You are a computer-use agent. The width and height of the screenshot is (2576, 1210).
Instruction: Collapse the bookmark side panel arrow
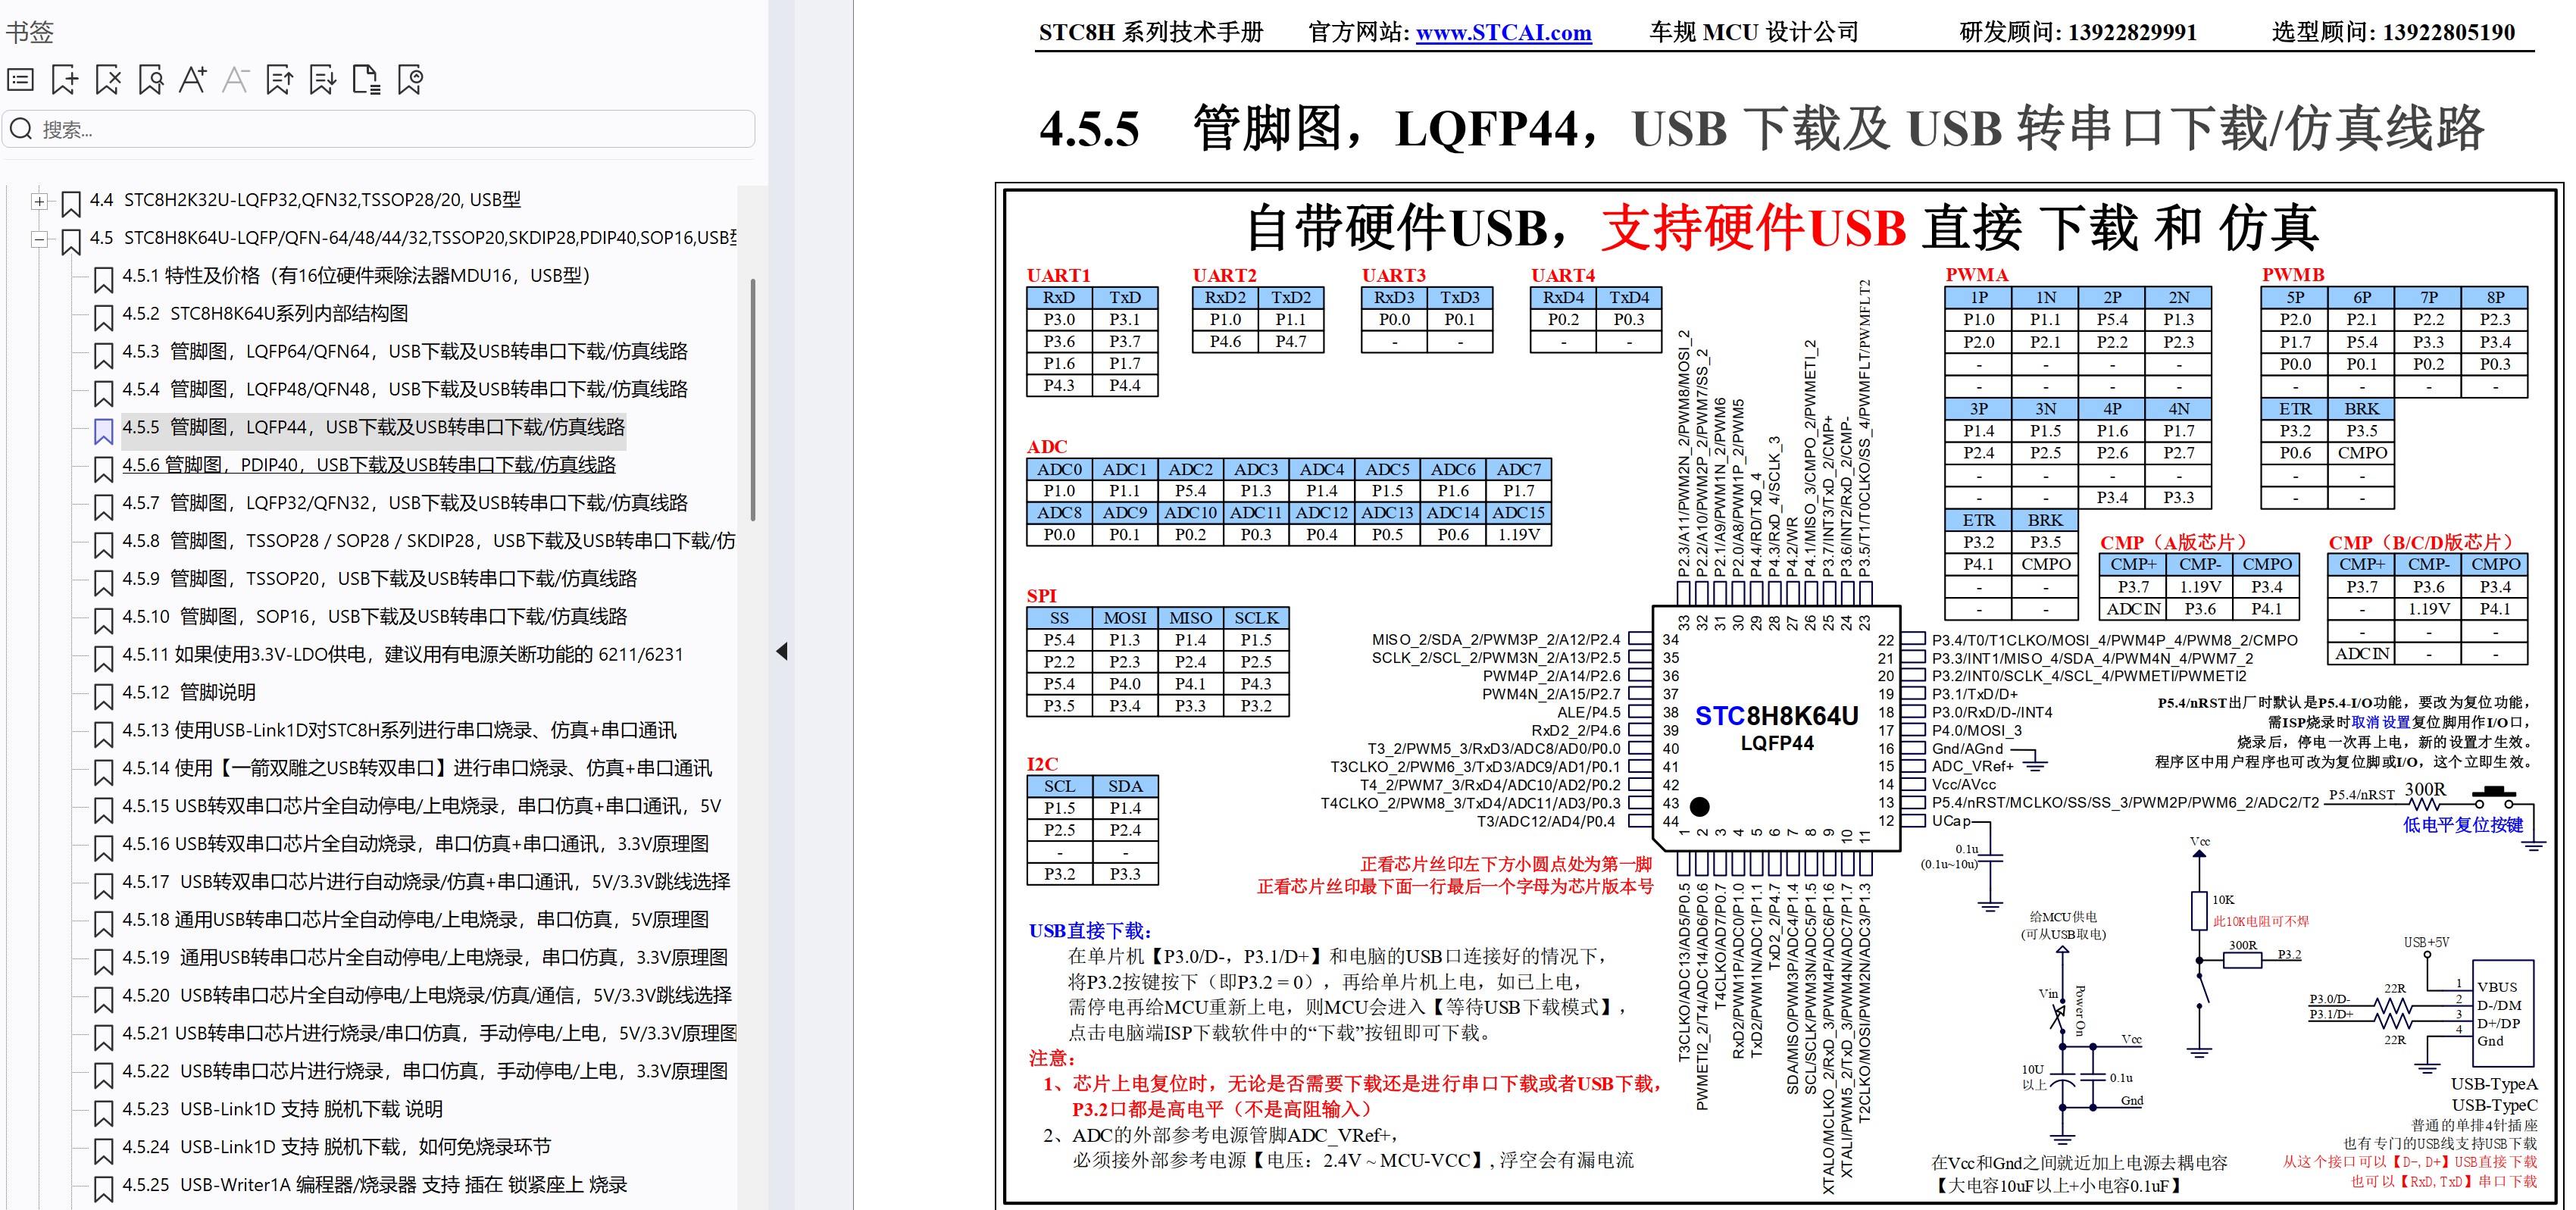pos(782,652)
